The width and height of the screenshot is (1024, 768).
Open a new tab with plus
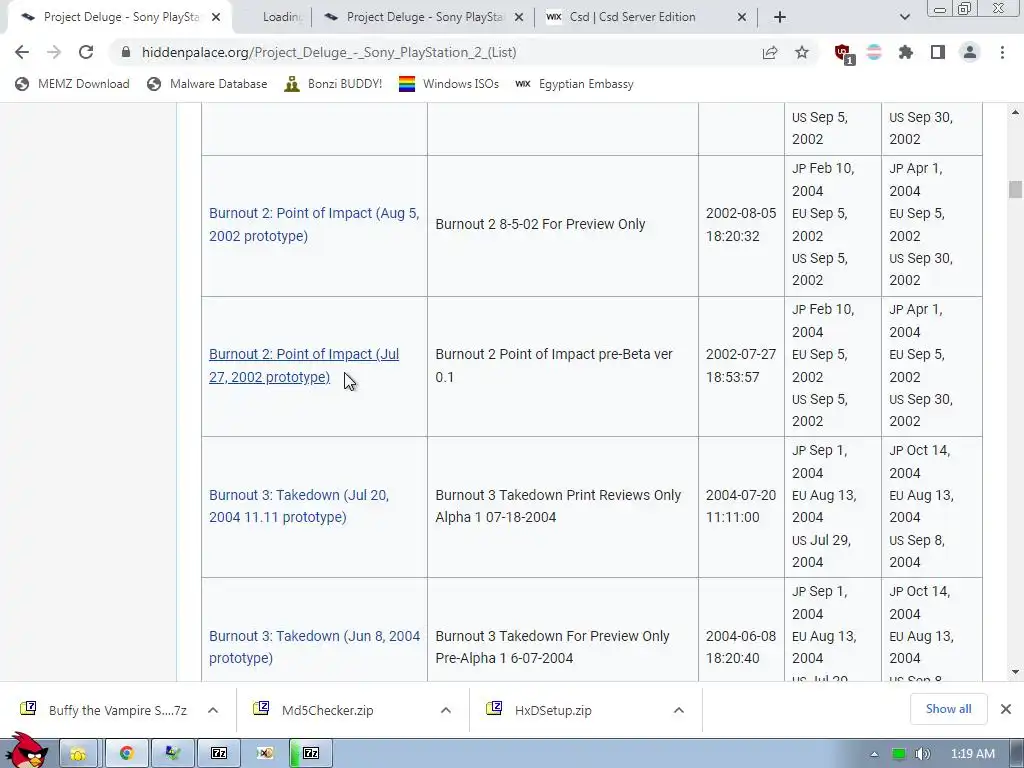(x=780, y=17)
